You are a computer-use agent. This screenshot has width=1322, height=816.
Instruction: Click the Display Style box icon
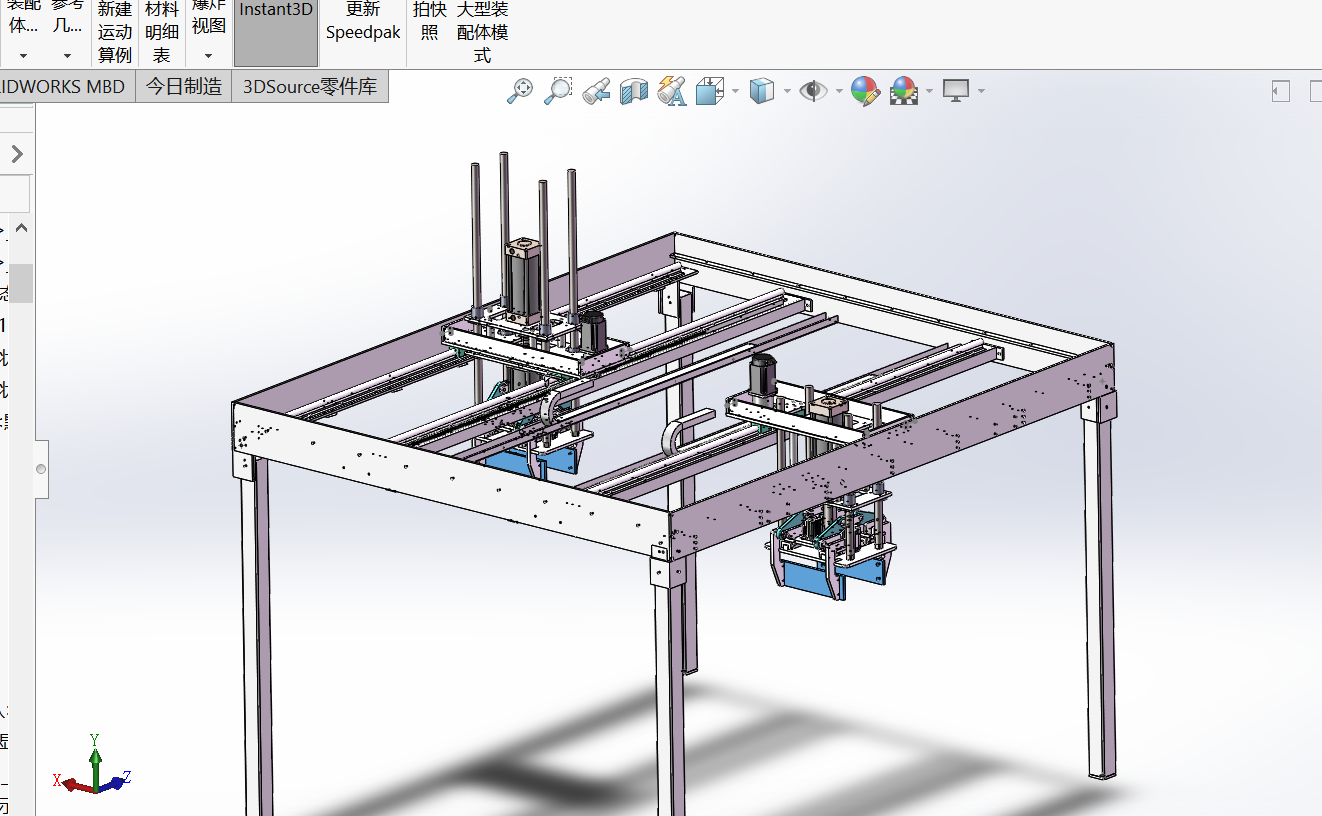pyautogui.click(x=762, y=91)
